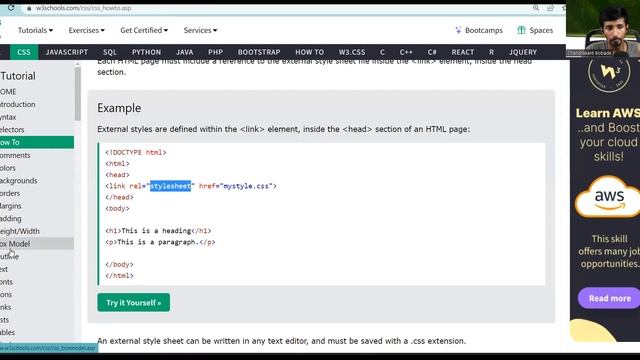Reload the page with the browser refresh icon
Viewport: 640px width, 360px height.
[x=11, y=8]
